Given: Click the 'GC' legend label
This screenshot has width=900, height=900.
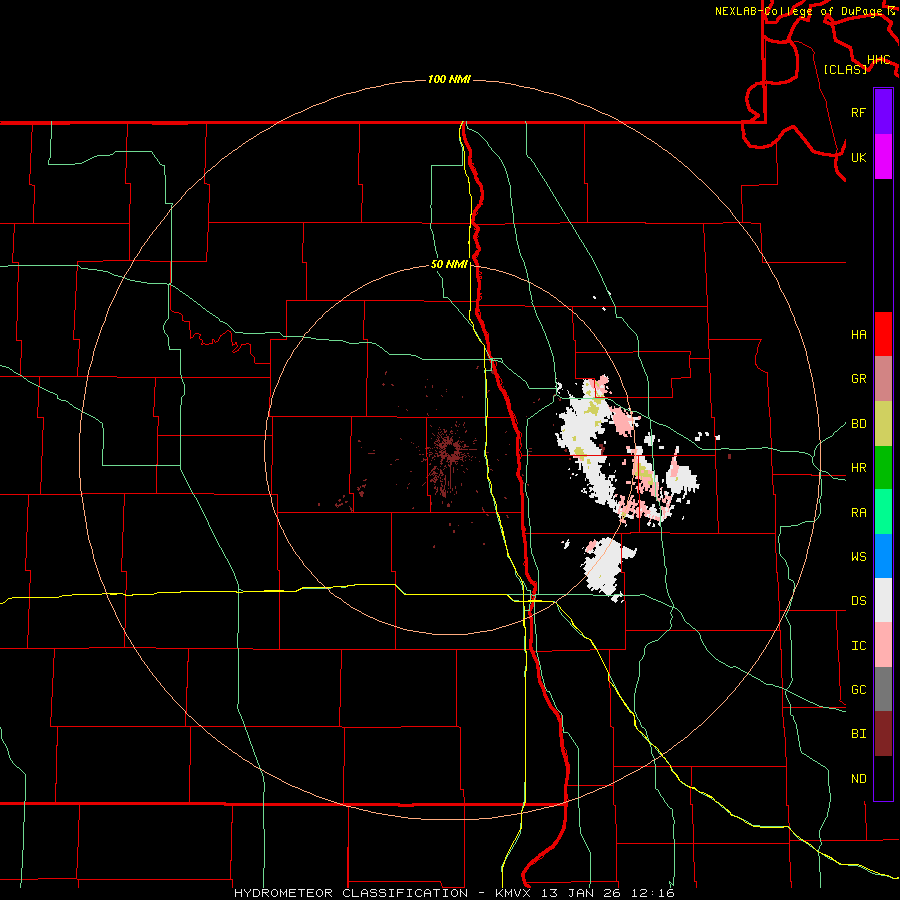Looking at the screenshot, I should tap(858, 689).
